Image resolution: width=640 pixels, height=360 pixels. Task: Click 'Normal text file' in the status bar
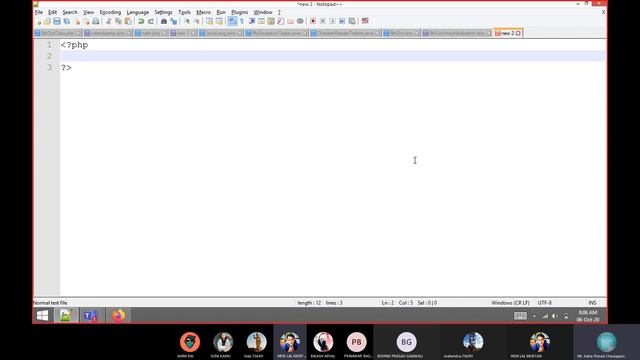(x=50, y=303)
